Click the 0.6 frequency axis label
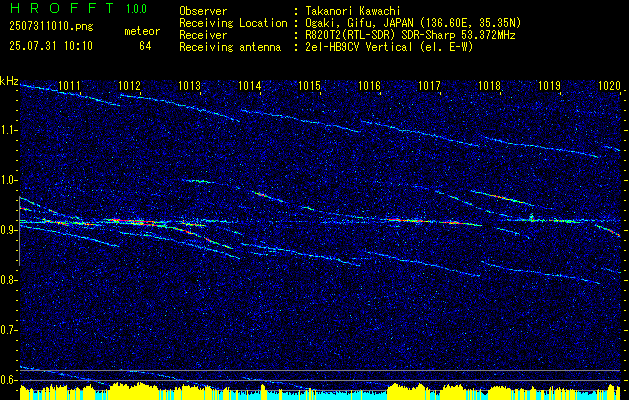629x400 pixels. tap(9, 380)
